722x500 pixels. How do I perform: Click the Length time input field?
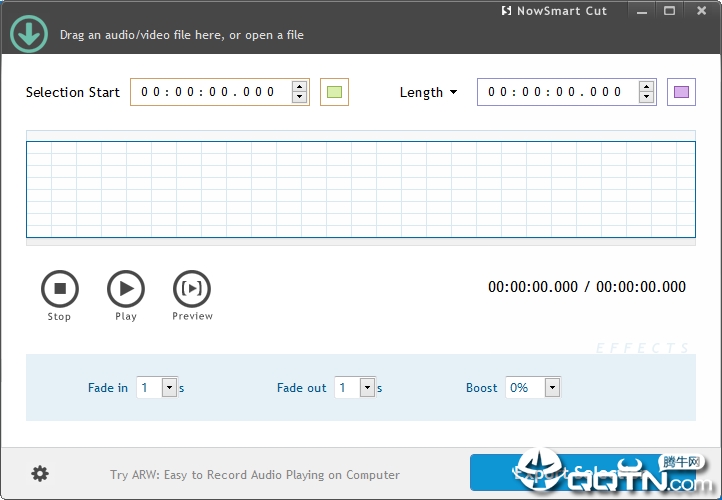(558, 92)
